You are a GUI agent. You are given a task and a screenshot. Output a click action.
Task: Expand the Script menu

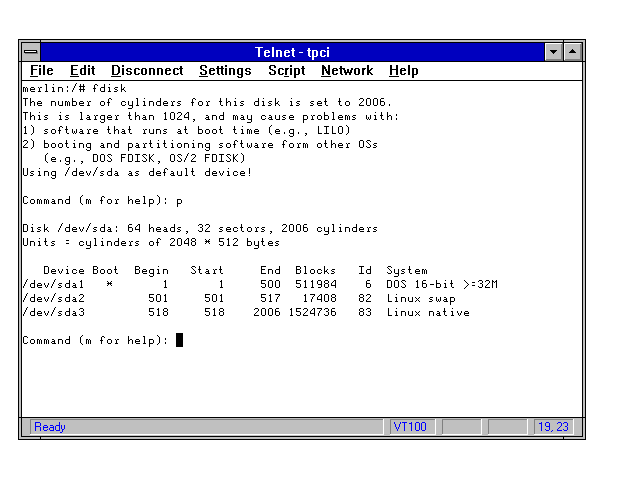click(x=286, y=71)
